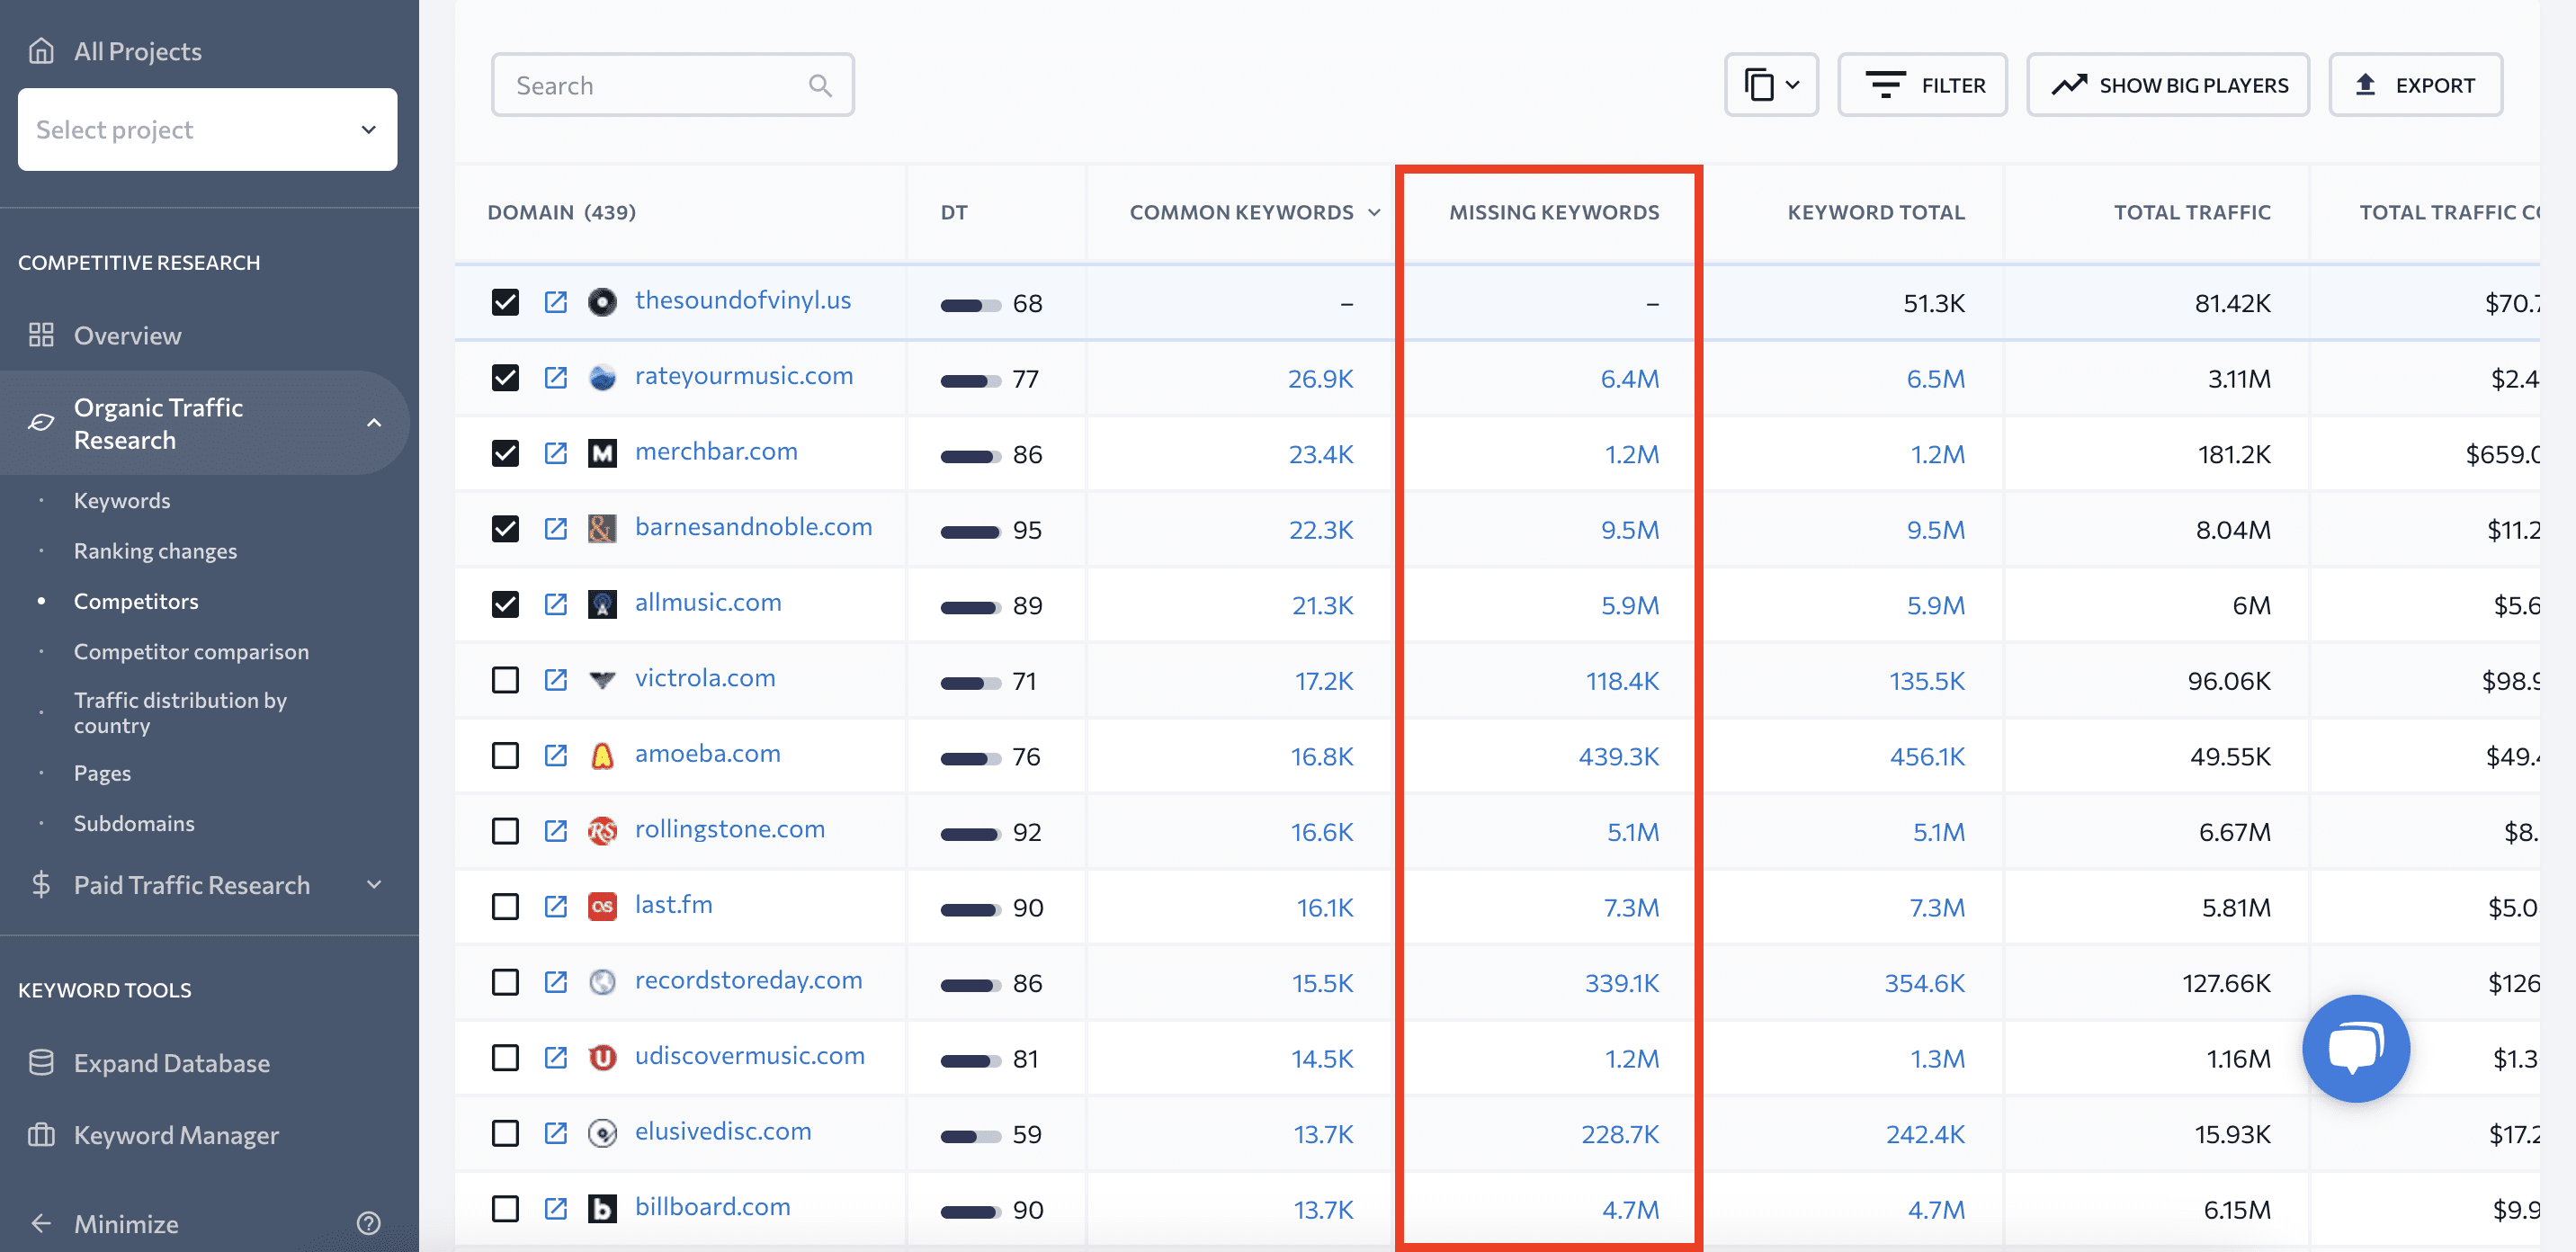Open external link icon for udiscovermusic.com
Viewport: 2576px width, 1252px height.
(x=556, y=1057)
